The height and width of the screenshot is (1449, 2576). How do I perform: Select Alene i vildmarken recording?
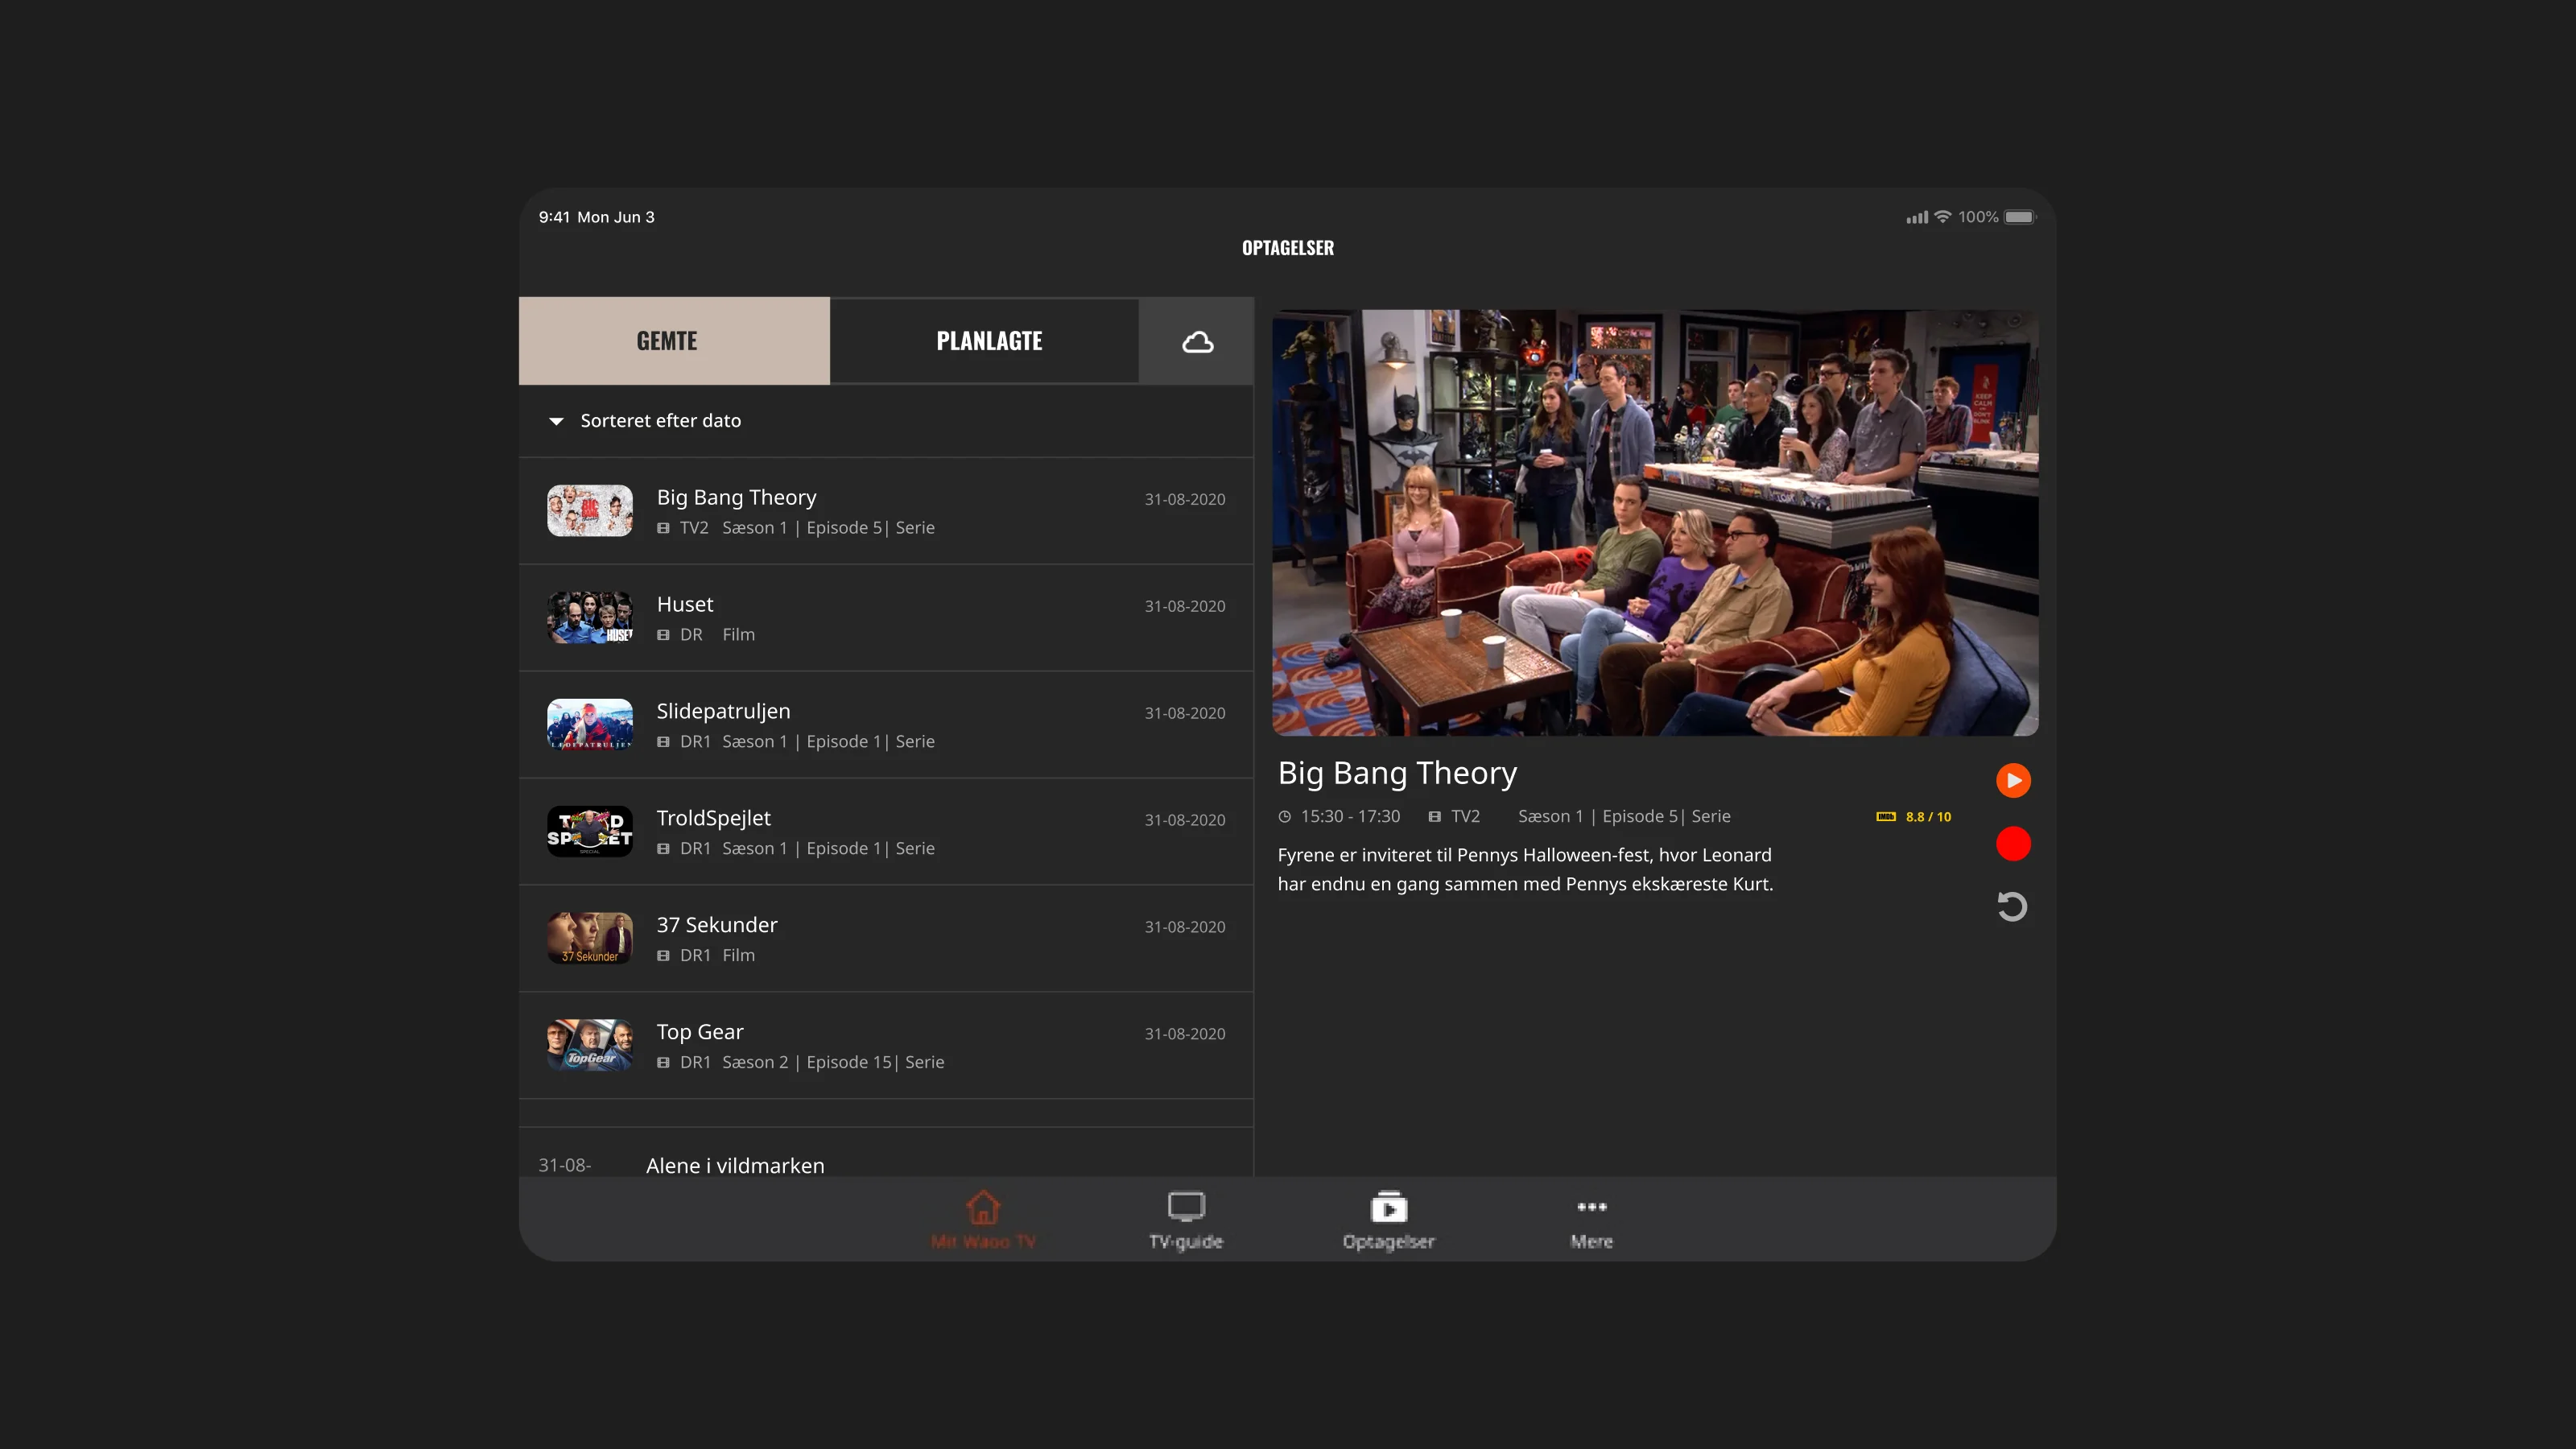pos(886,1153)
